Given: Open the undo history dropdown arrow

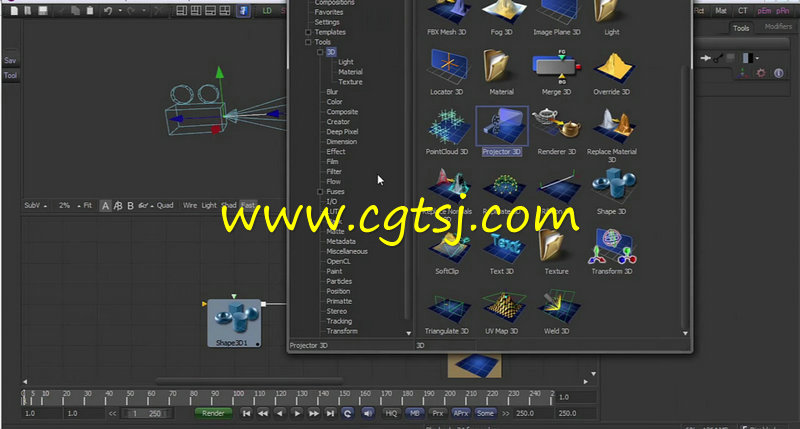Looking at the screenshot, I should click(x=120, y=10).
